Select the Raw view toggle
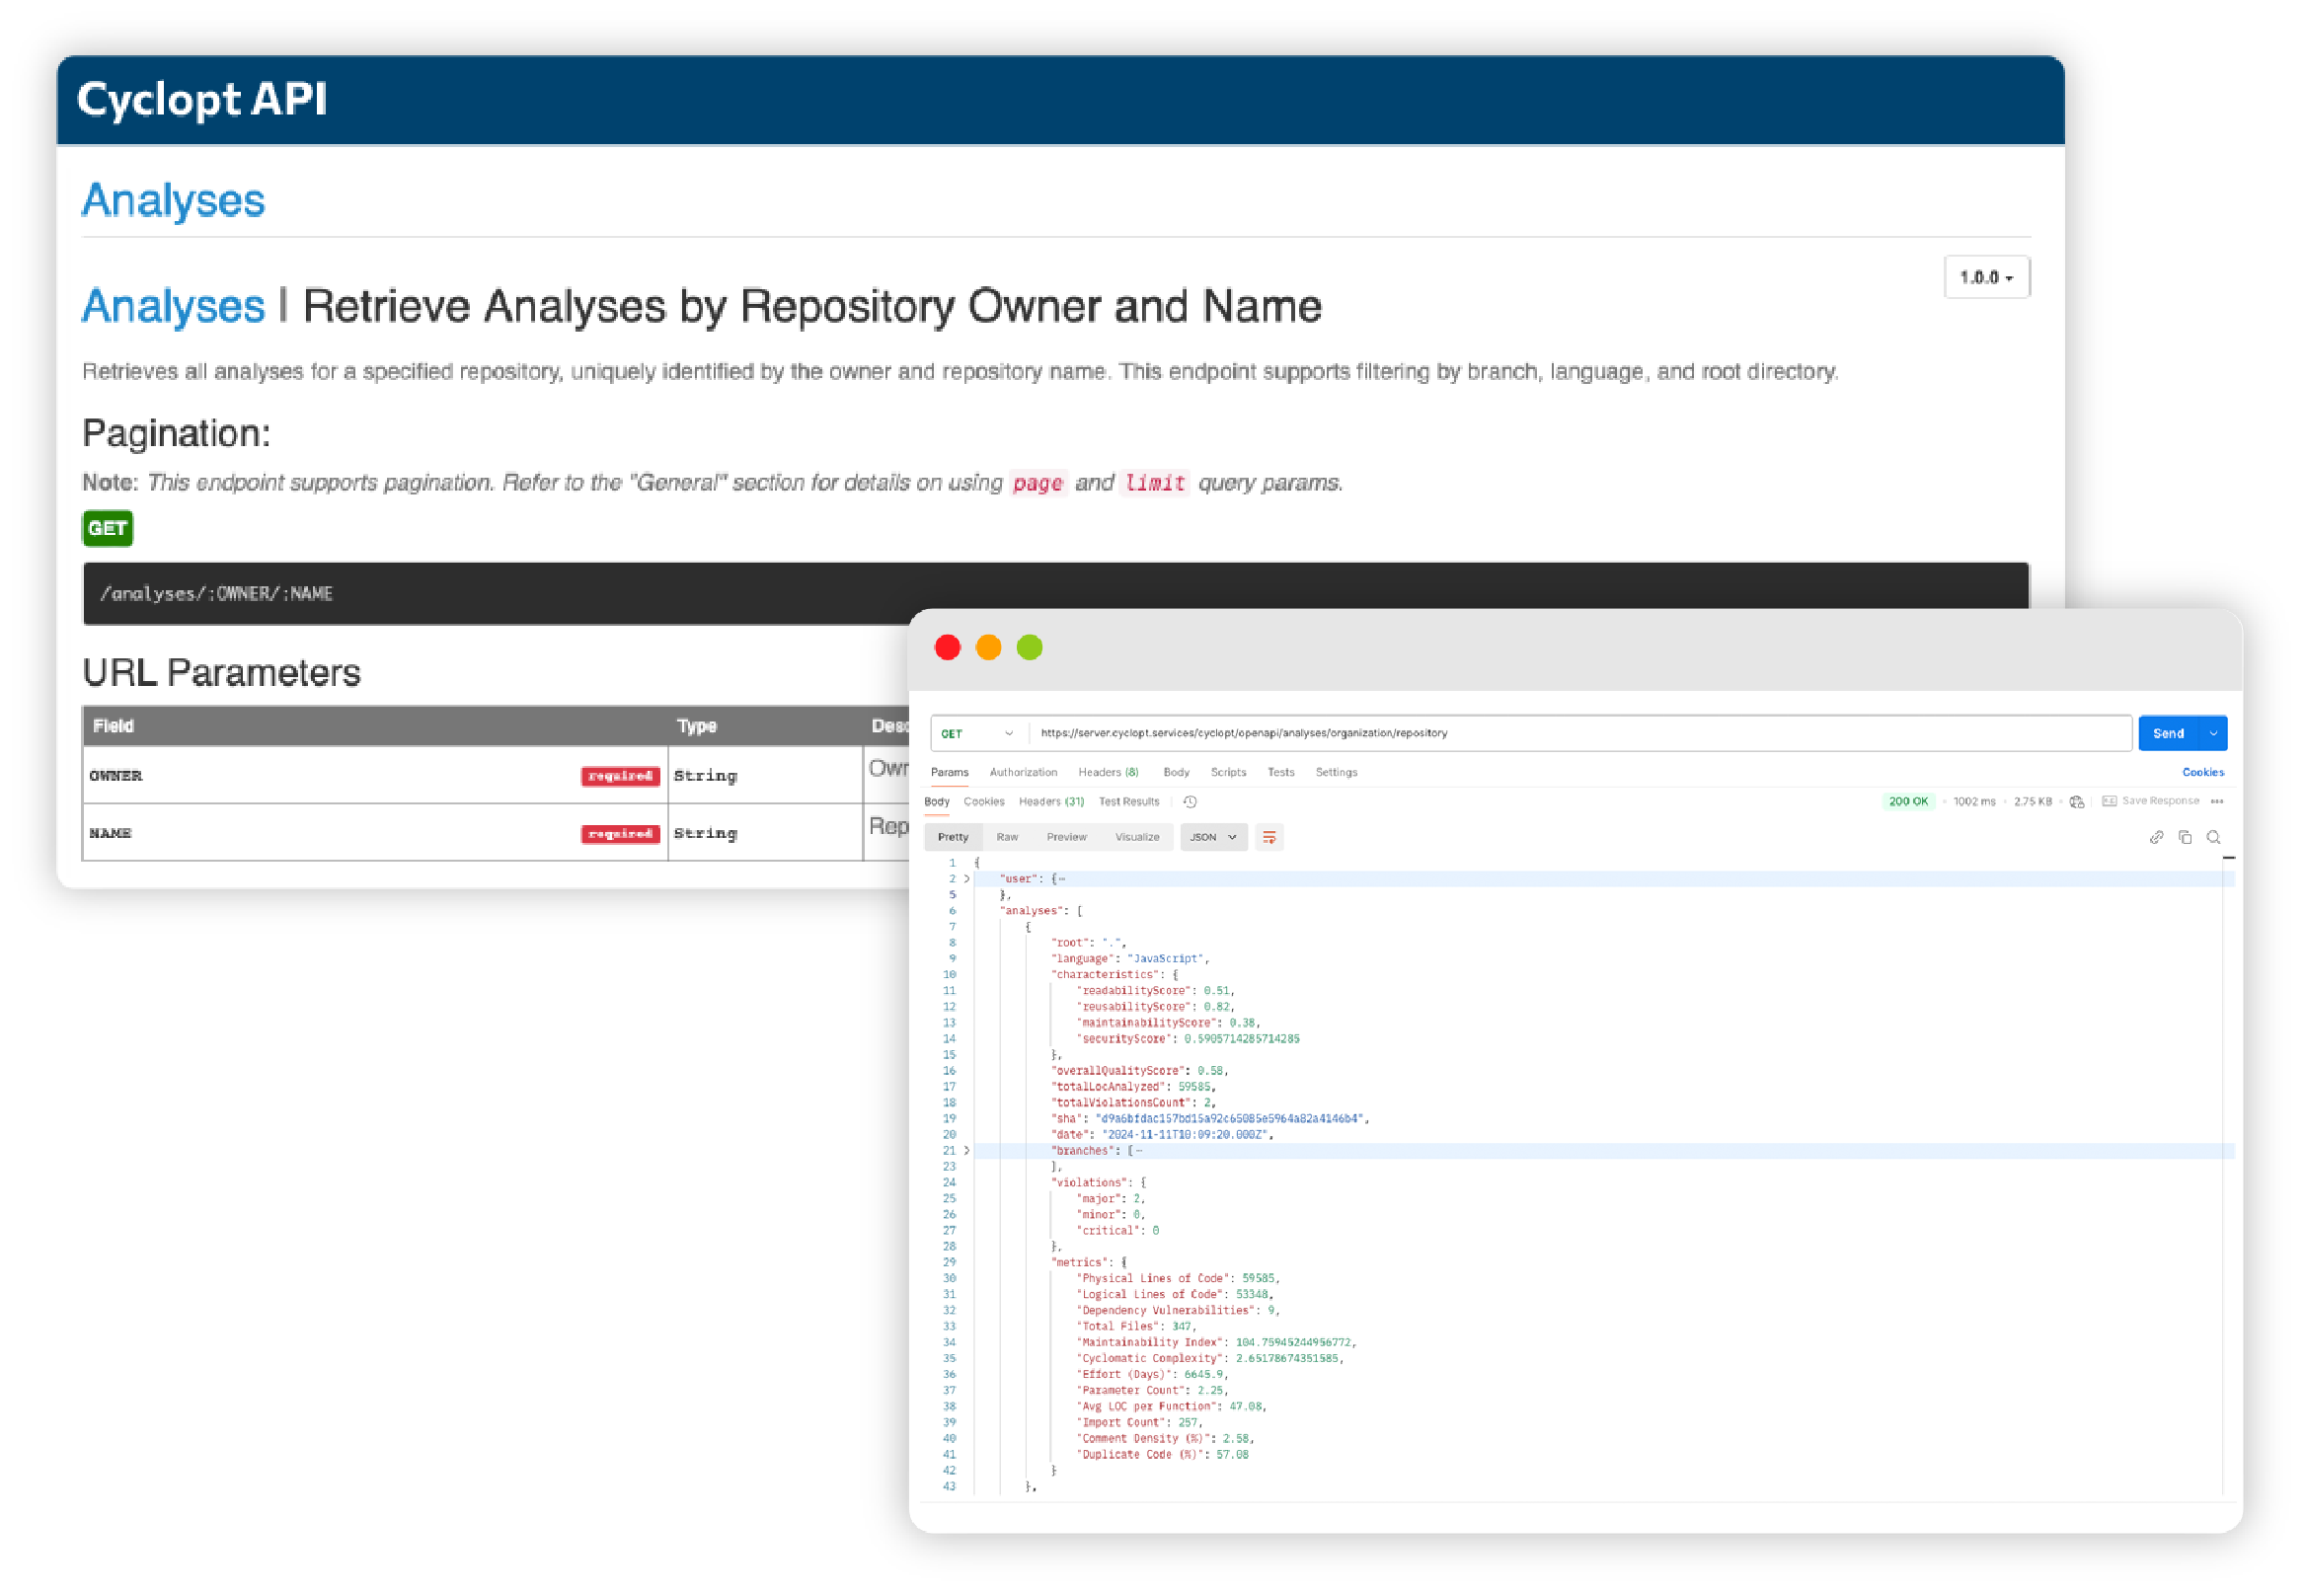This screenshot has height=1596, width=2306. (x=1007, y=838)
